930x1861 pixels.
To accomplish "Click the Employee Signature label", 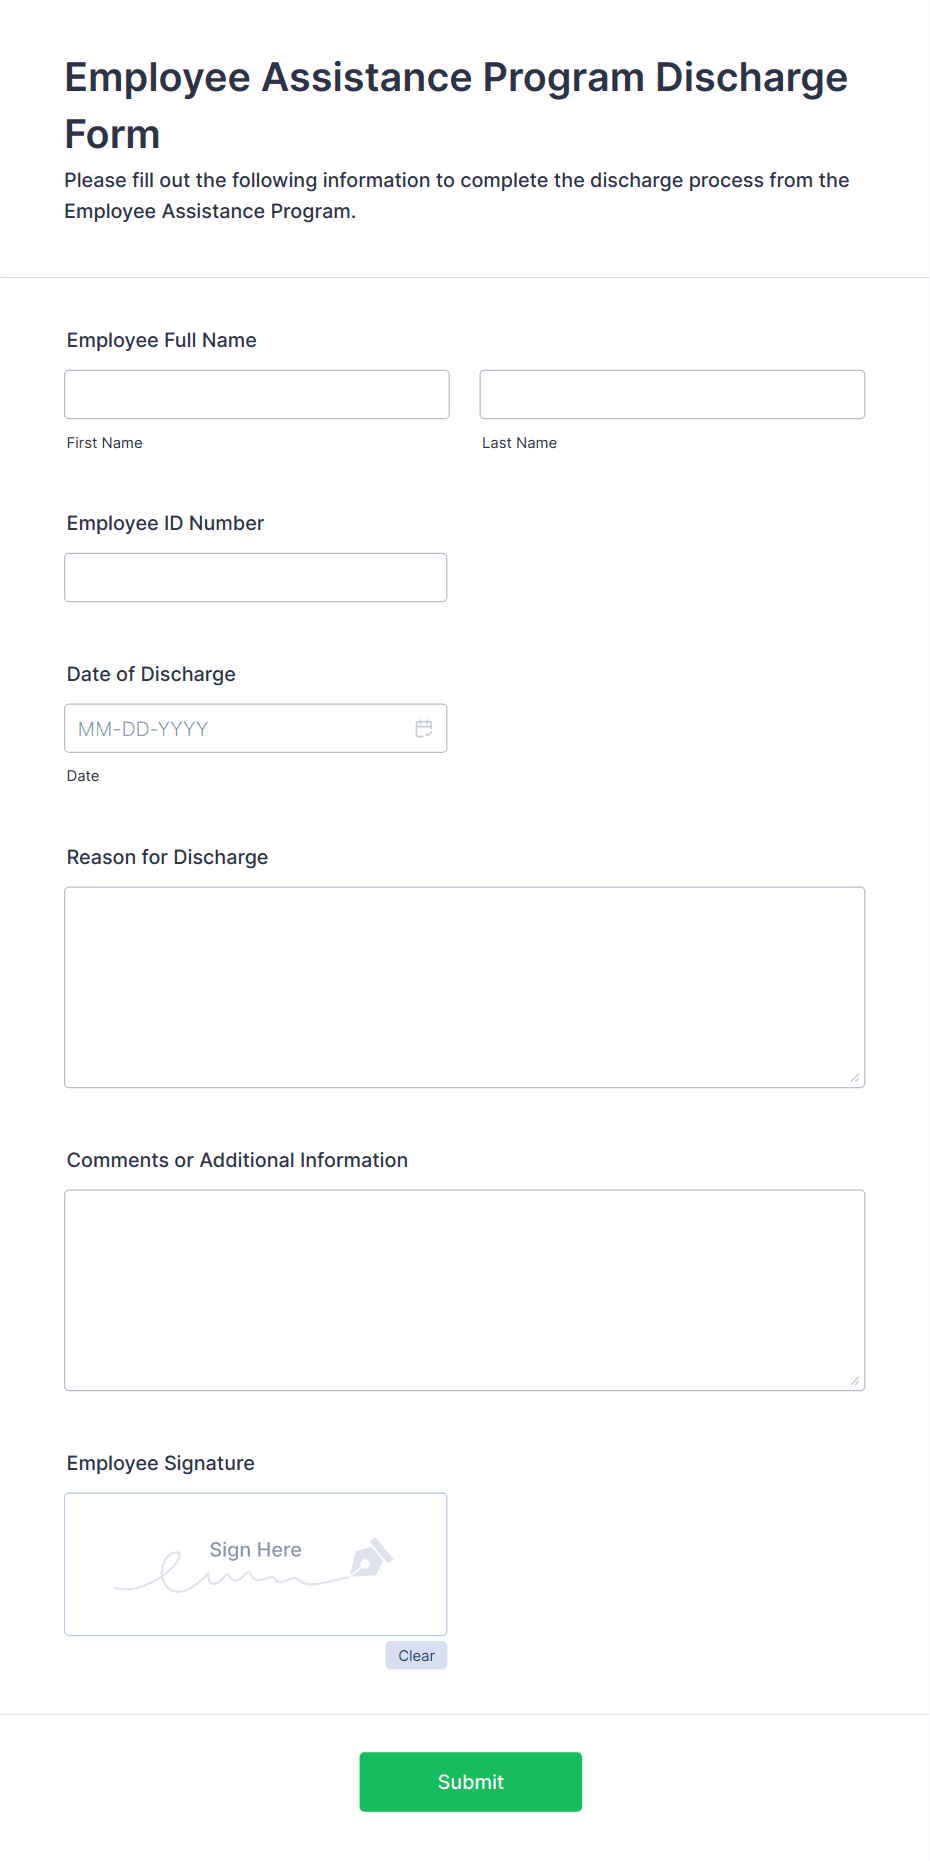I will pyautogui.click(x=161, y=1463).
